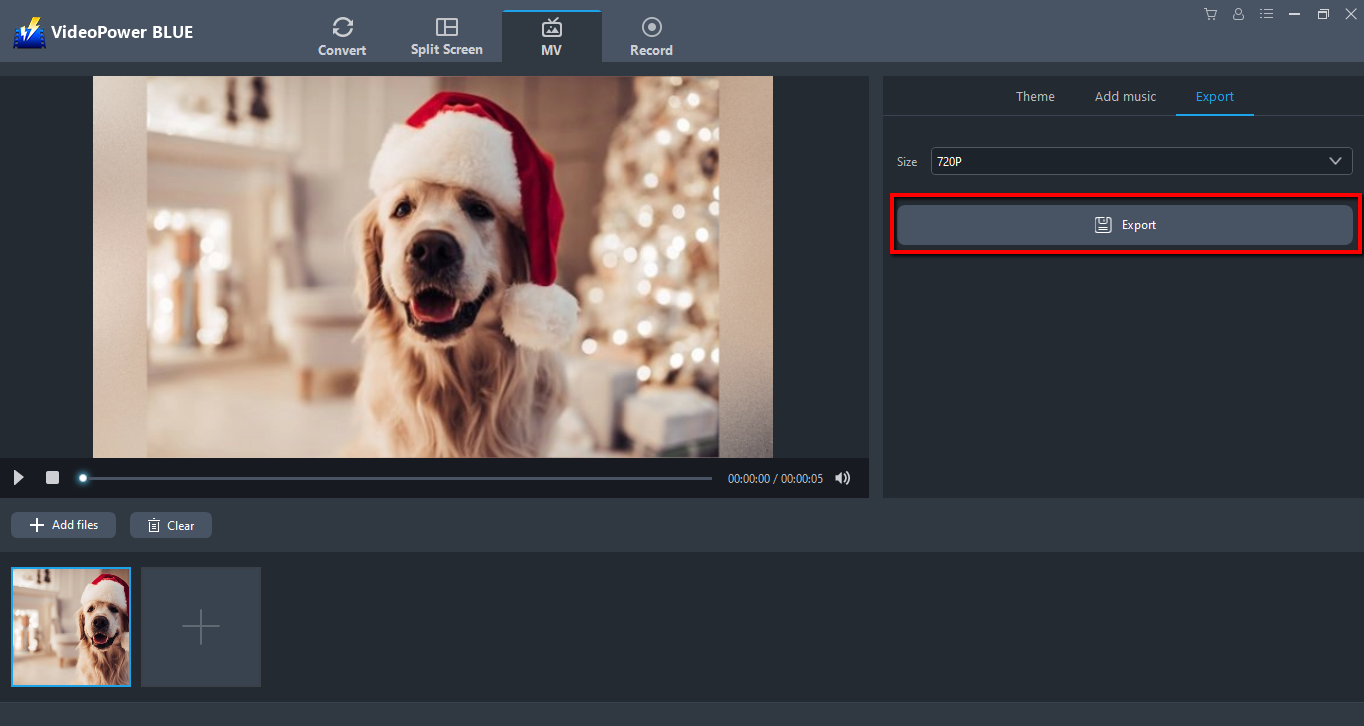Click the plus tile to add another clip

pos(200,627)
